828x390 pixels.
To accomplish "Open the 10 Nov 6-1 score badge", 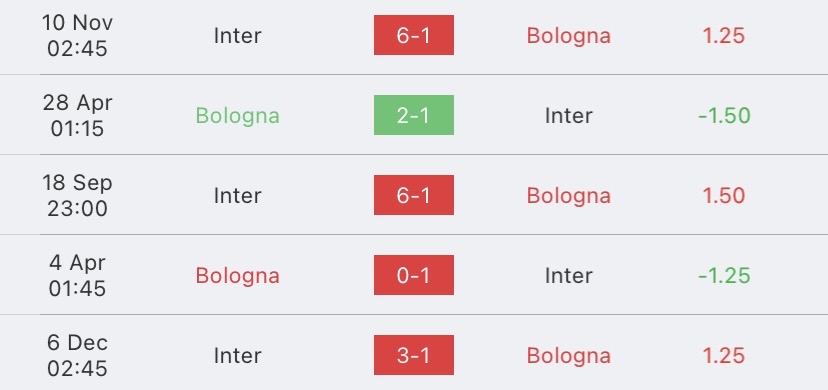I will coord(413,35).
